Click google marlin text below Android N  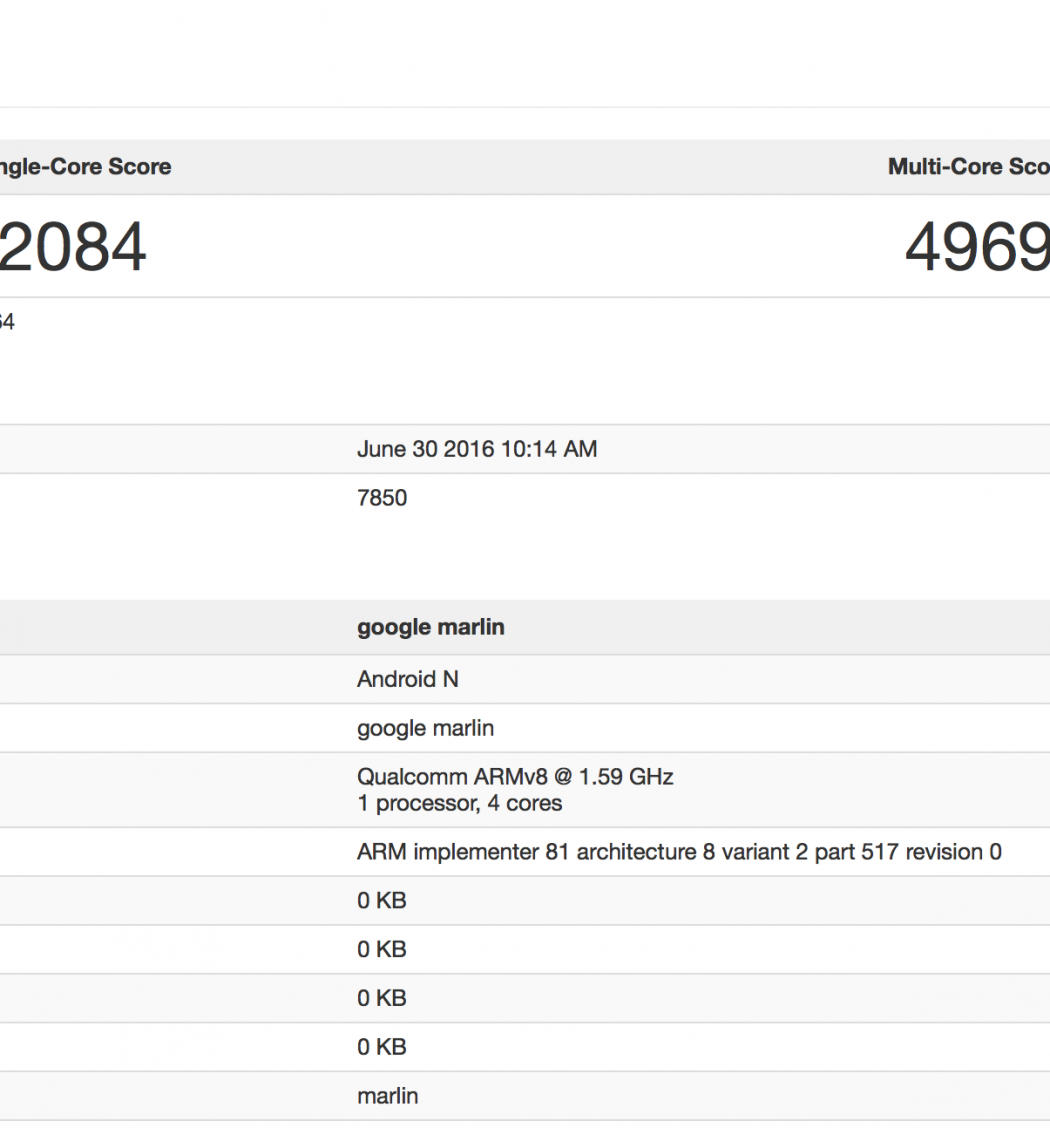click(425, 728)
